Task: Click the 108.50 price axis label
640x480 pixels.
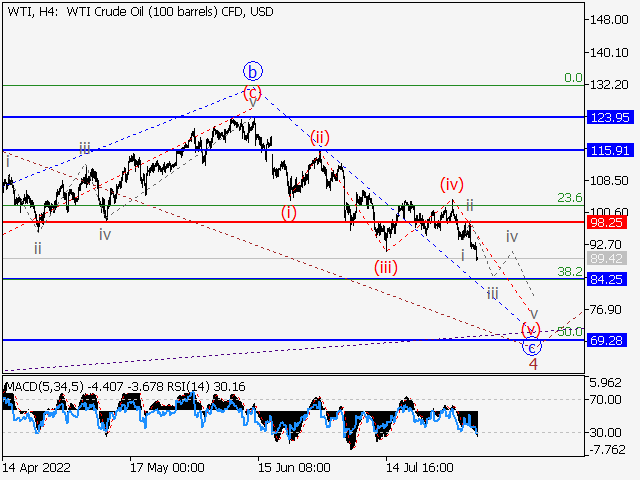Action: point(609,180)
